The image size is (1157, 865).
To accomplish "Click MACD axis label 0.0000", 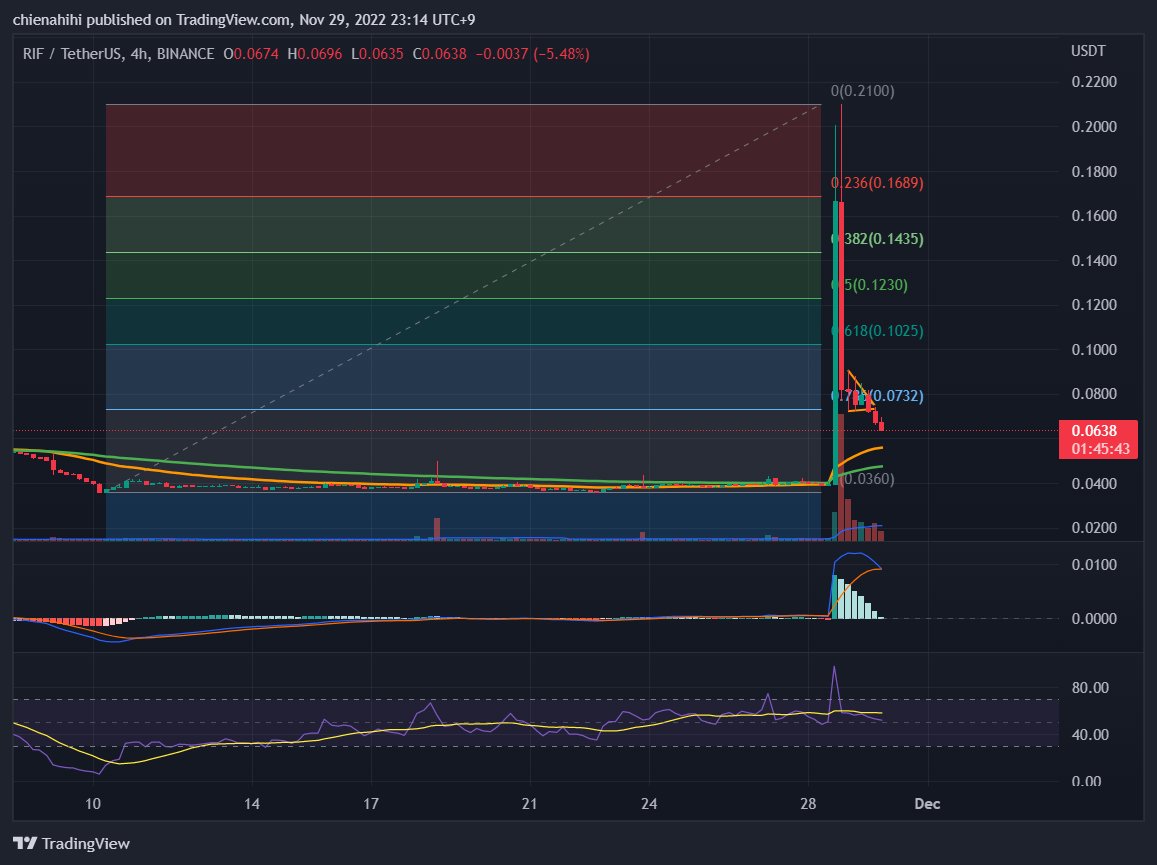I will click(x=1094, y=618).
